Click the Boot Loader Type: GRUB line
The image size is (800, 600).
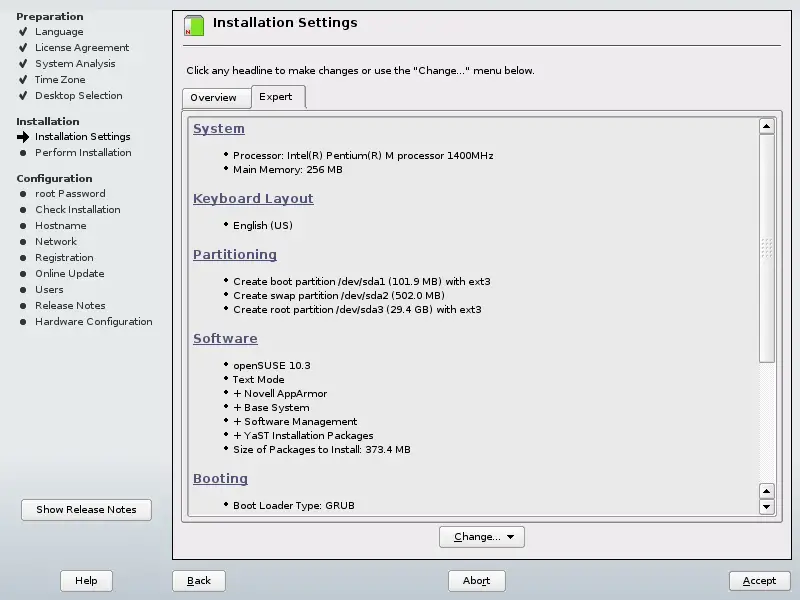294,506
